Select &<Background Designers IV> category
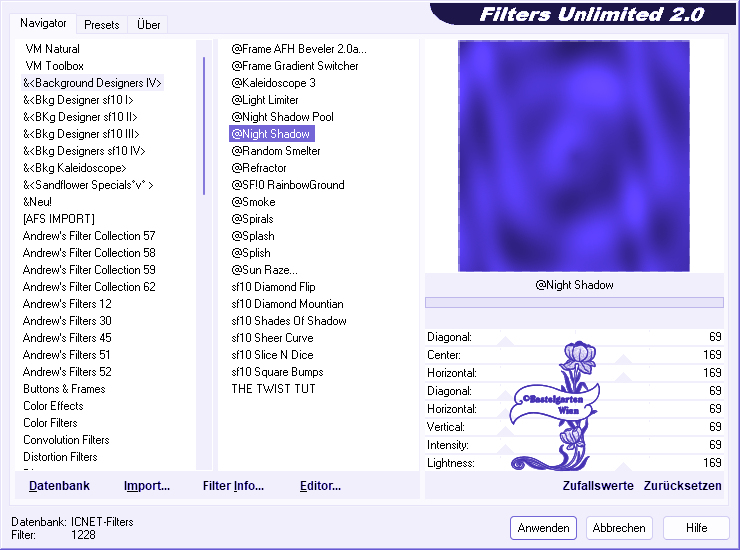Viewport: 740px width, 550px height. [92, 83]
